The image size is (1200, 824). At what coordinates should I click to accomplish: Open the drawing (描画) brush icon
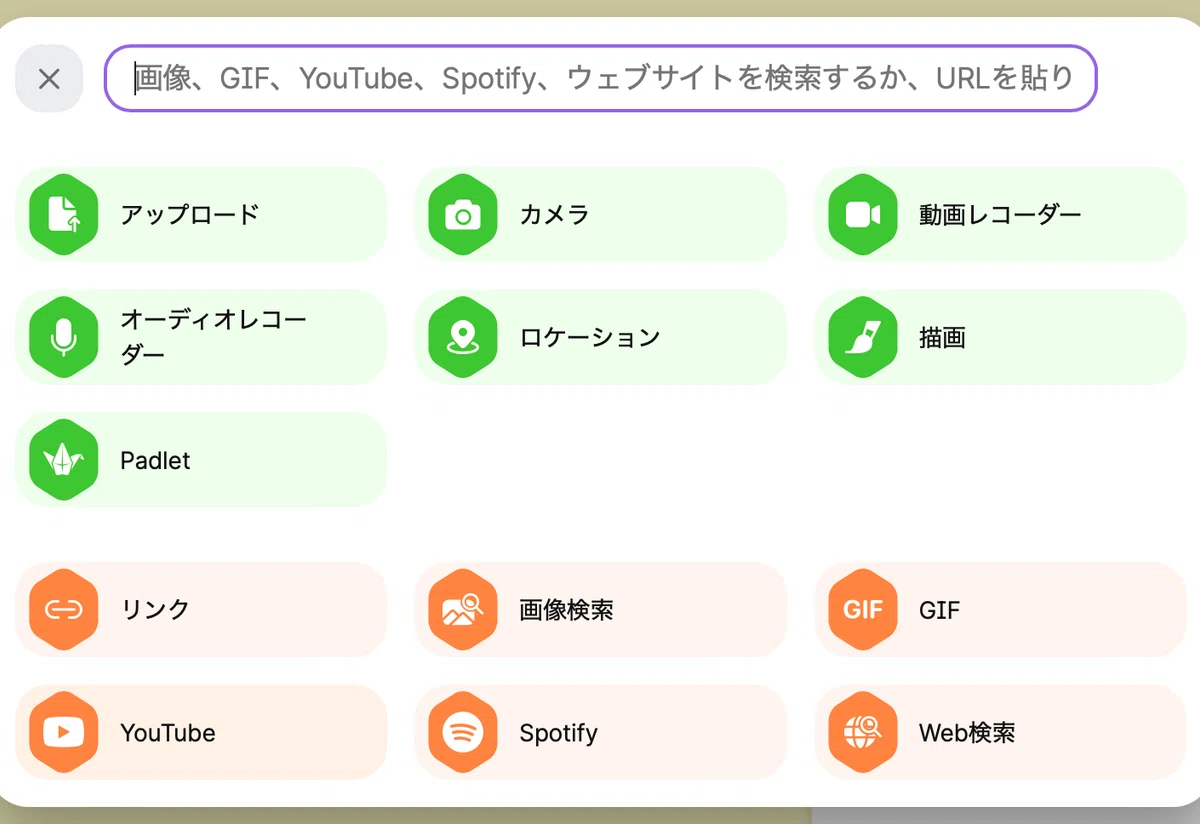click(x=863, y=337)
